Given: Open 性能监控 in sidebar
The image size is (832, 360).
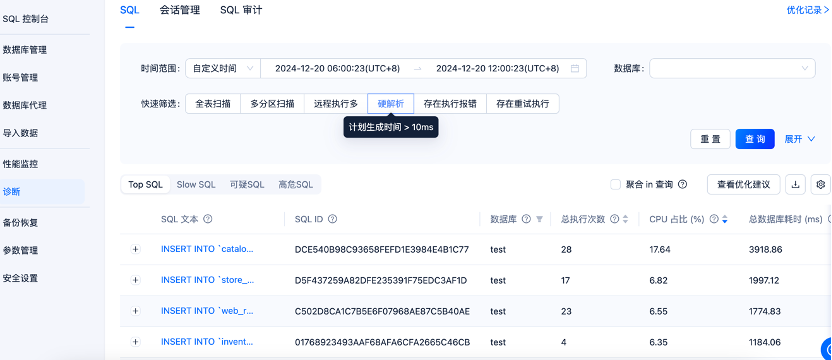Looking at the screenshot, I should click(x=20, y=164).
